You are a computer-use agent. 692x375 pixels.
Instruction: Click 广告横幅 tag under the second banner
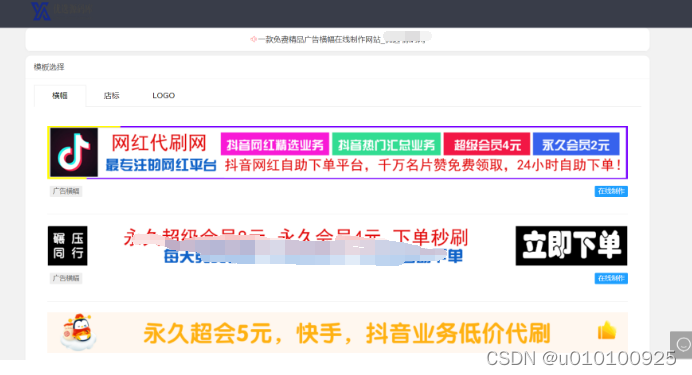click(x=66, y=278)
